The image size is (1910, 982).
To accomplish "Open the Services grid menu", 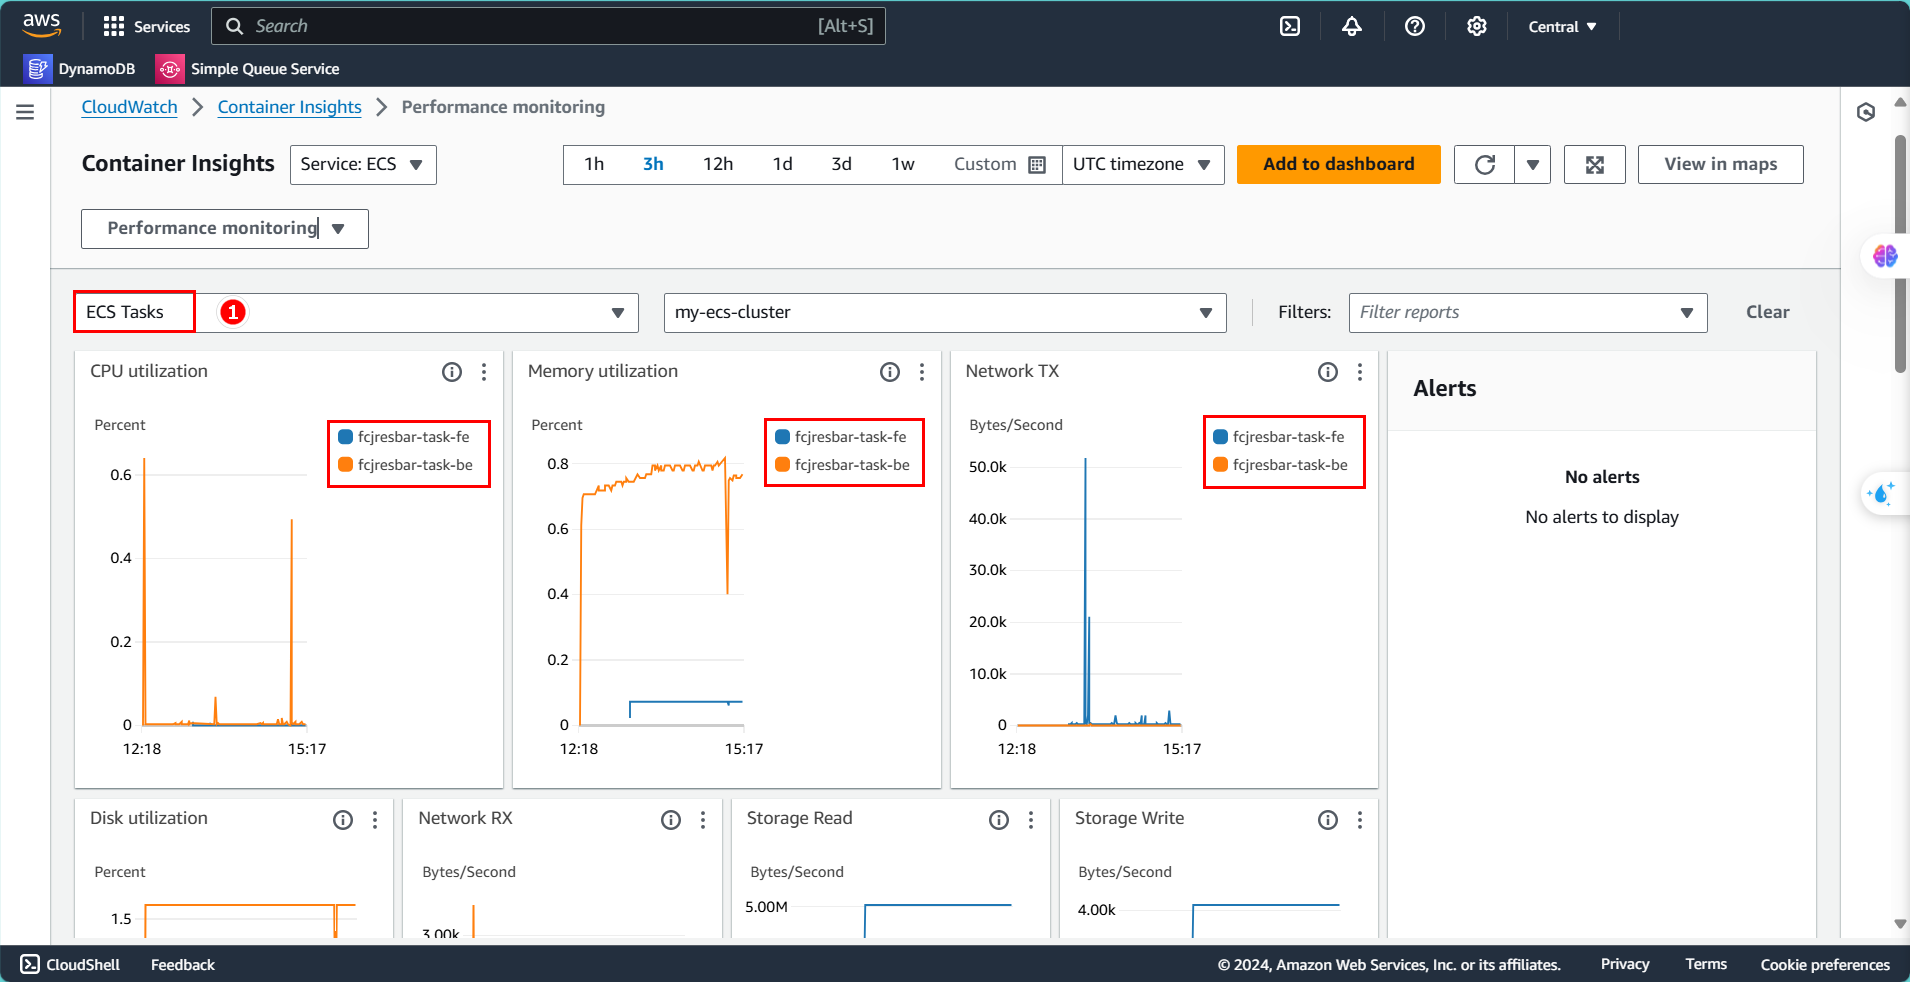I will [x=146, y=26].
